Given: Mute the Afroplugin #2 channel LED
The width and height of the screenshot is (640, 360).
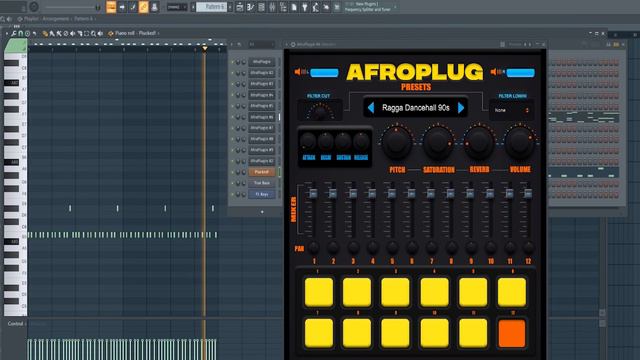Looking at the screenshot, I should tap(233, 73).
